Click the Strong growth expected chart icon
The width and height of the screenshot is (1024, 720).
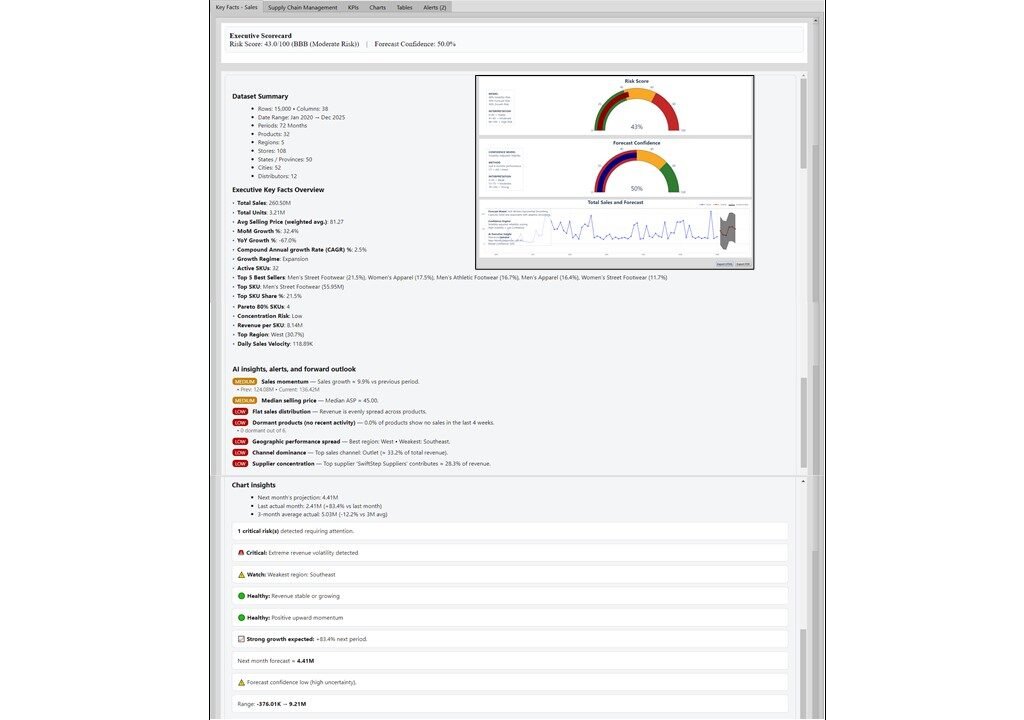241,639
